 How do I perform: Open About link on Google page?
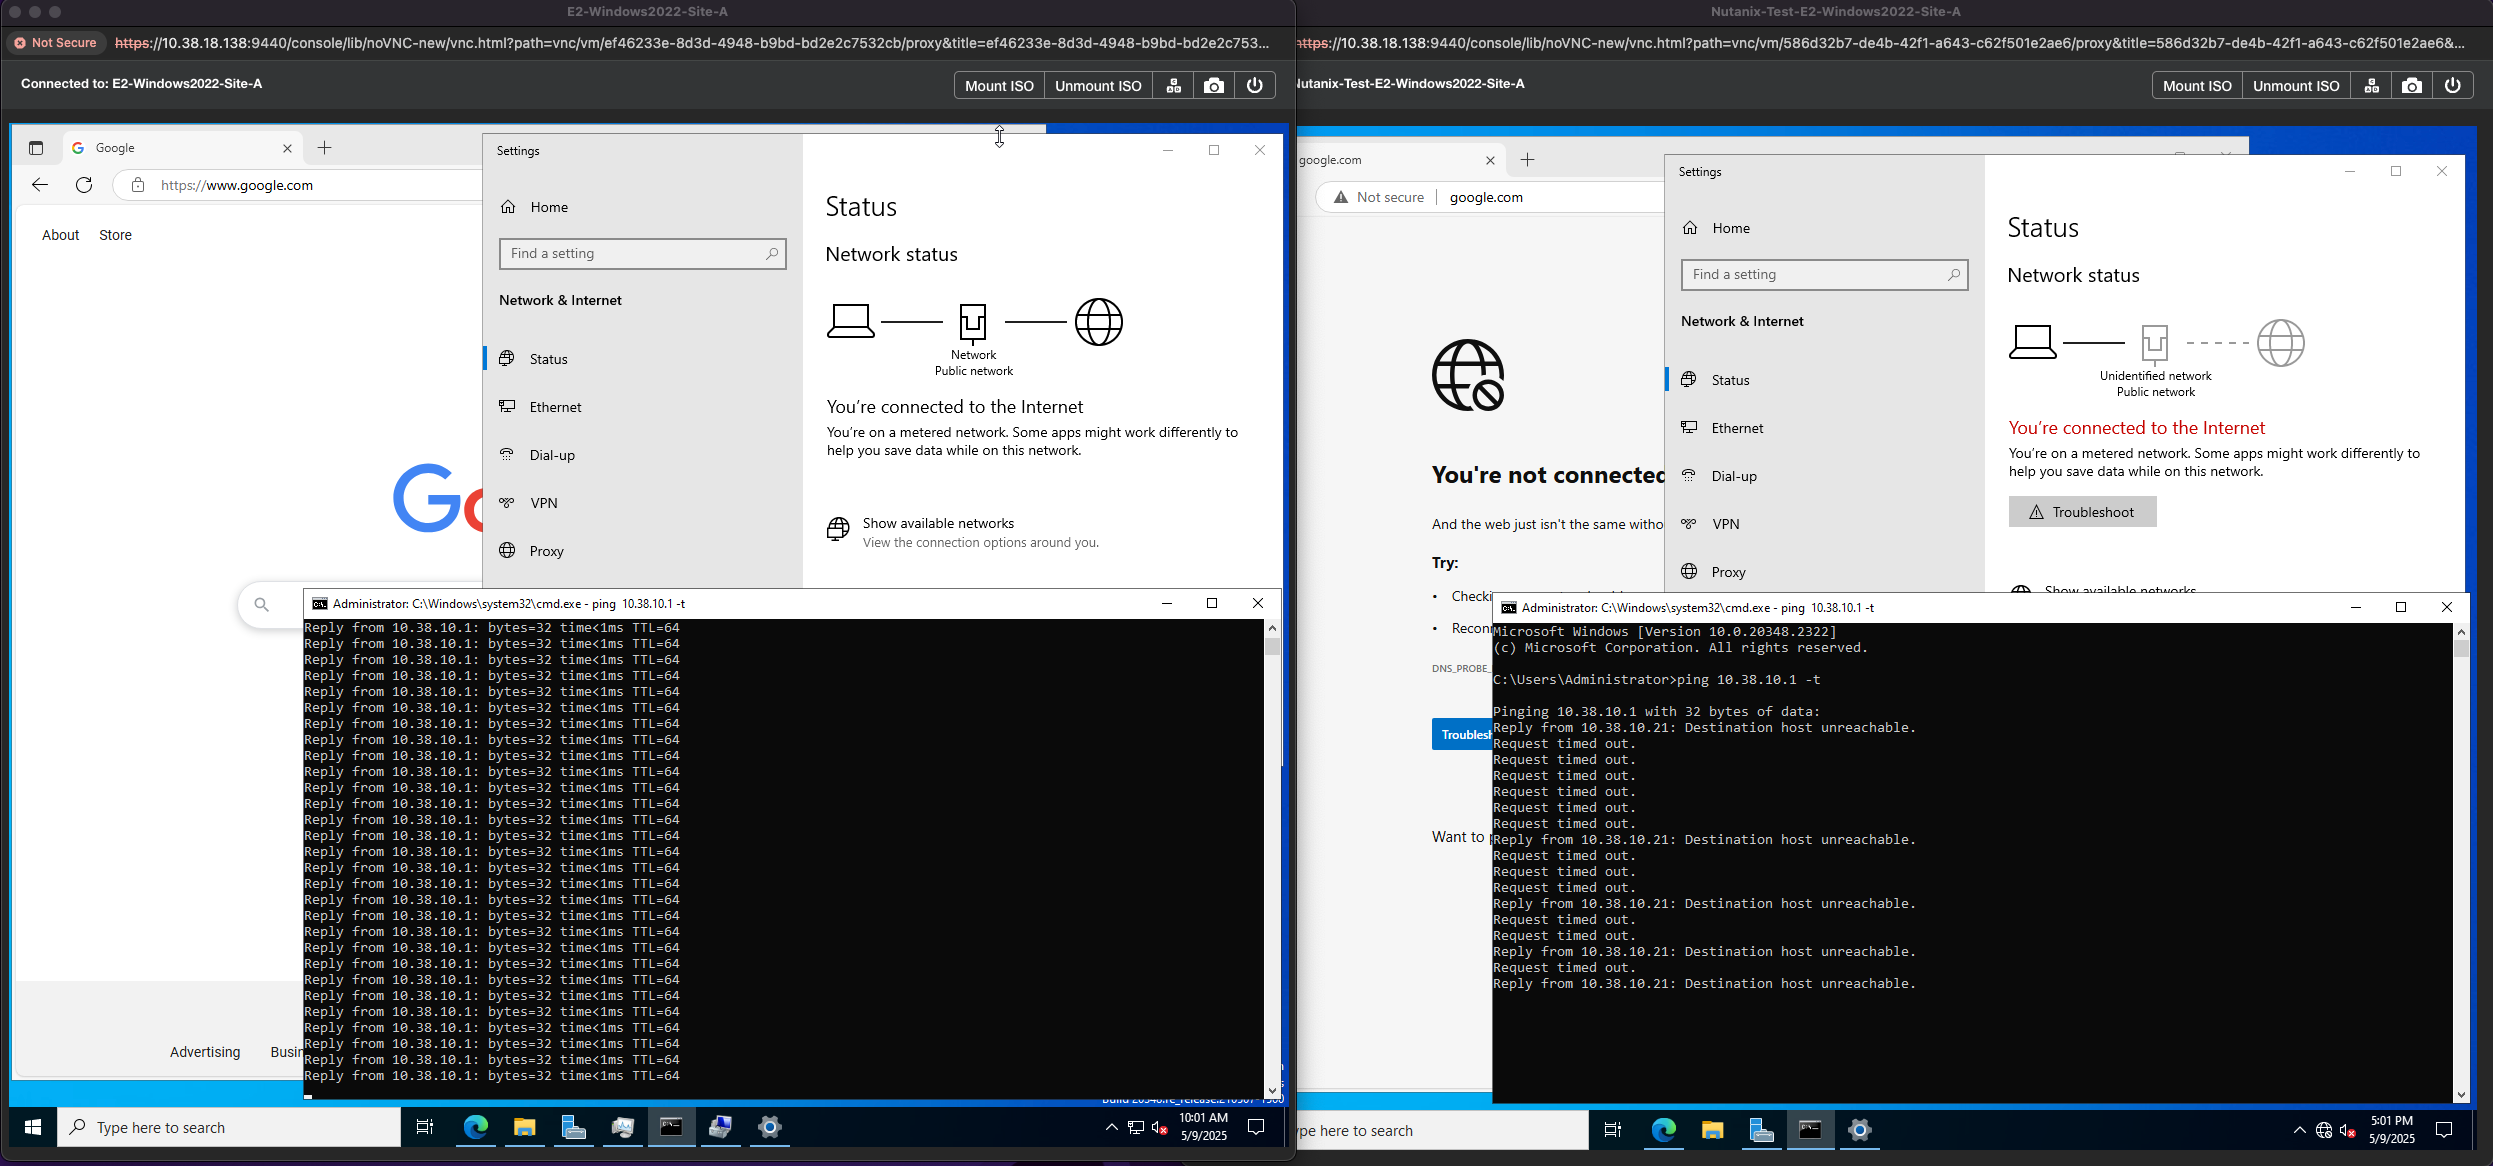click(x=60, y=235)
